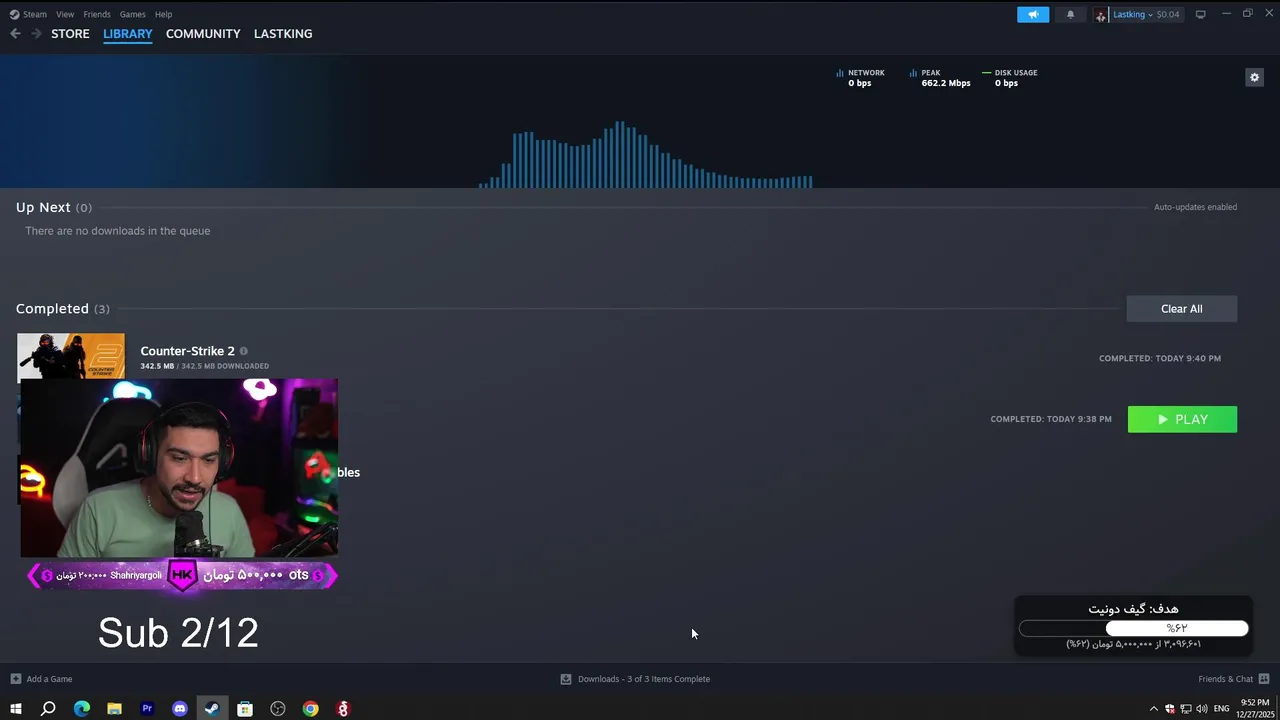Open File Explorer from taskbar
Image resolution: width=1280 pixels, height=720 pixels.
pos(114,709)
